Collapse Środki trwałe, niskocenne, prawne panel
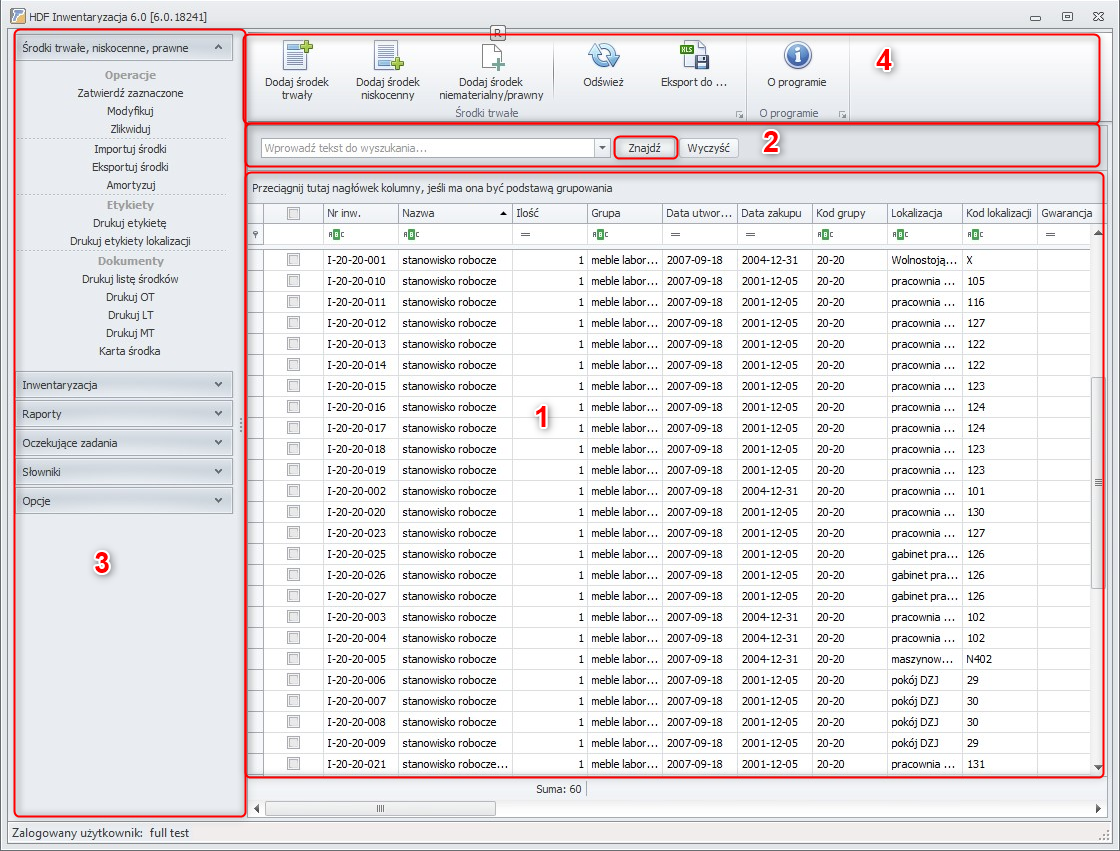The width and height of the screenshot is (1120, 851). (219, 48)
